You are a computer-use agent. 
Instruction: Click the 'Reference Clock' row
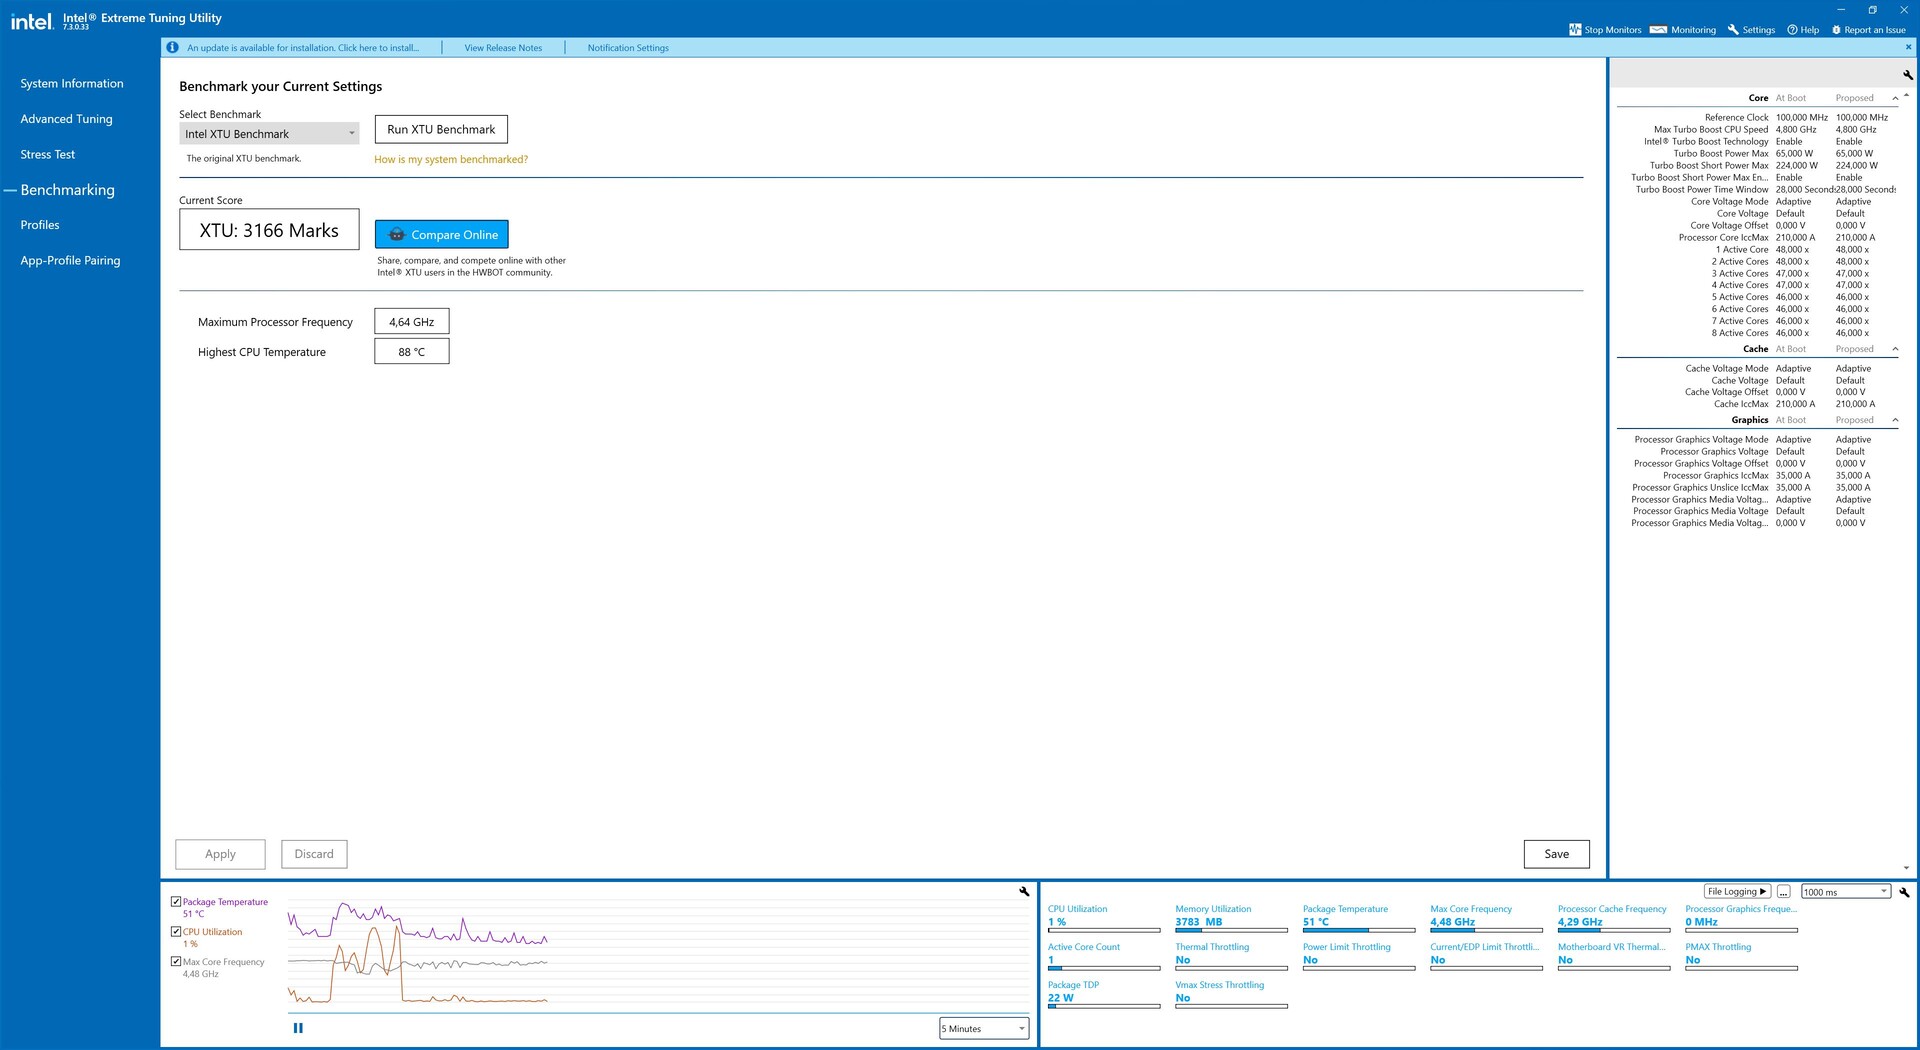click(1757, 118)
